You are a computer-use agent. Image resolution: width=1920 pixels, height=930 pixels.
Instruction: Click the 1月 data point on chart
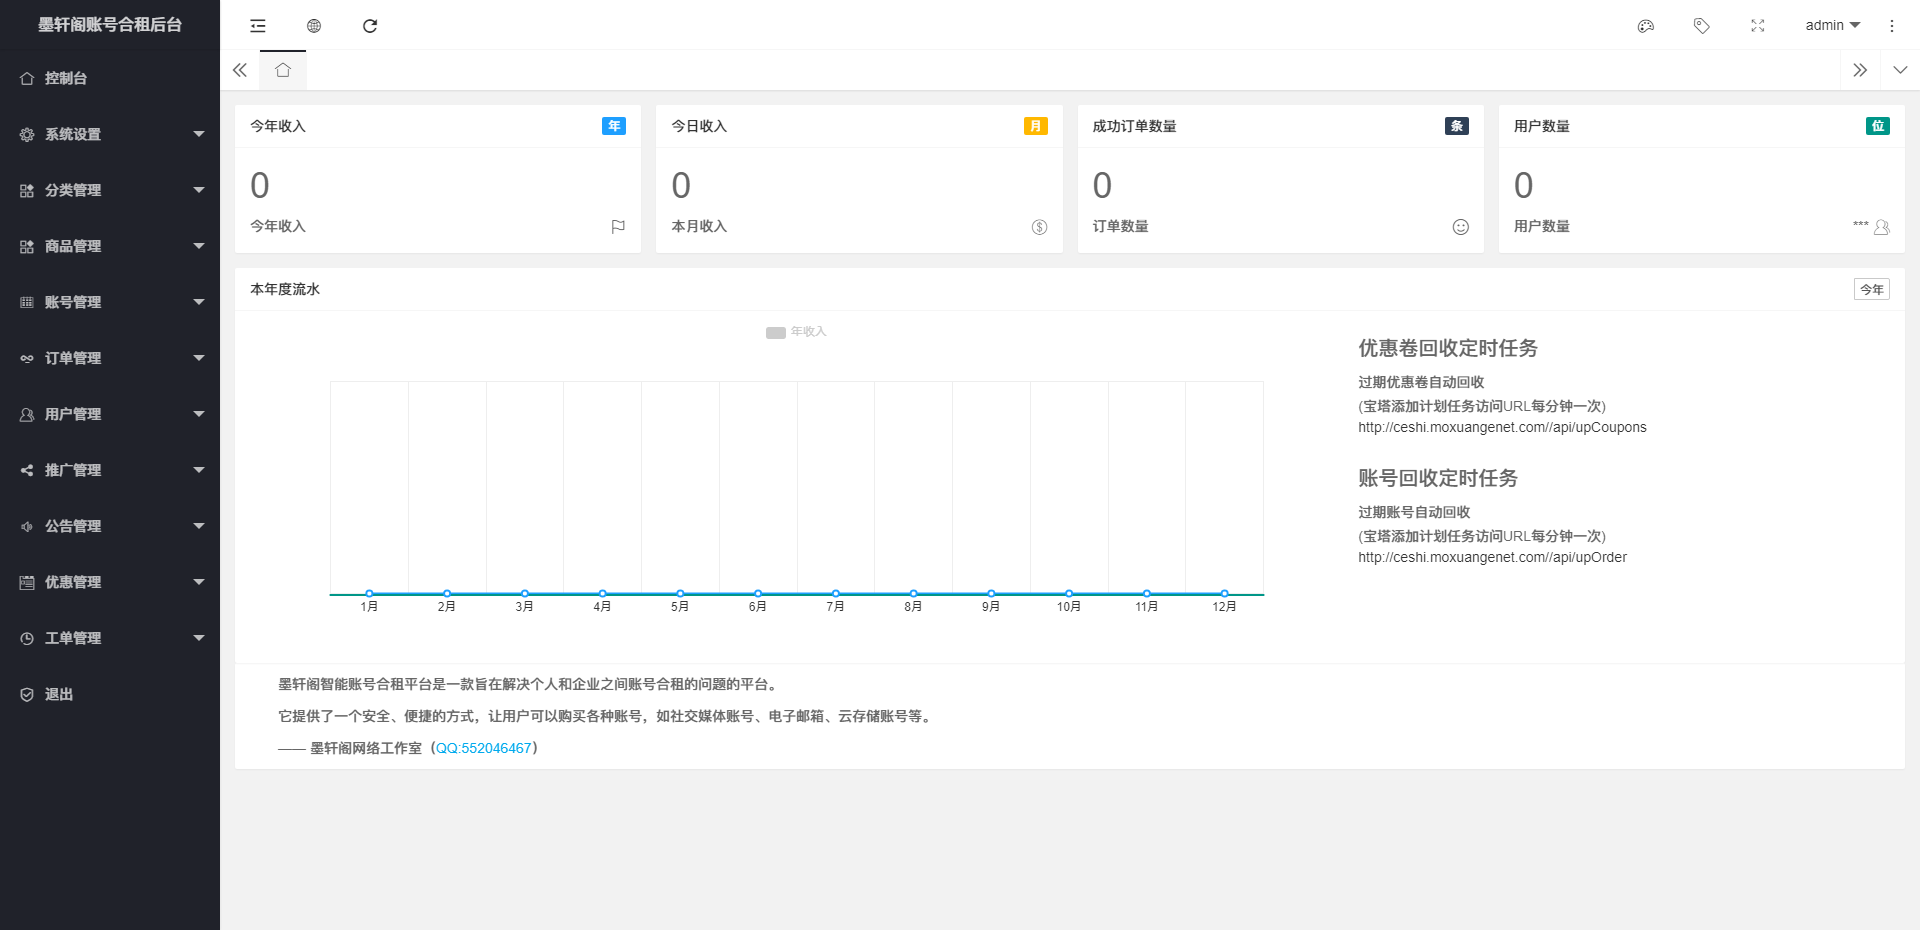369,594
